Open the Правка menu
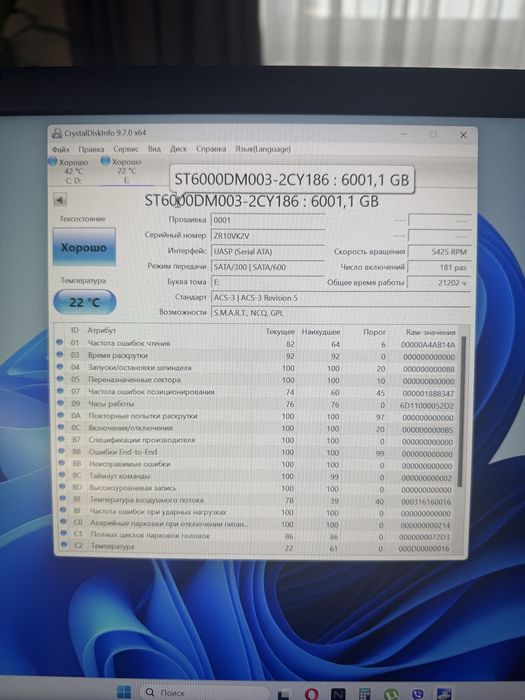 pos(91,149)
